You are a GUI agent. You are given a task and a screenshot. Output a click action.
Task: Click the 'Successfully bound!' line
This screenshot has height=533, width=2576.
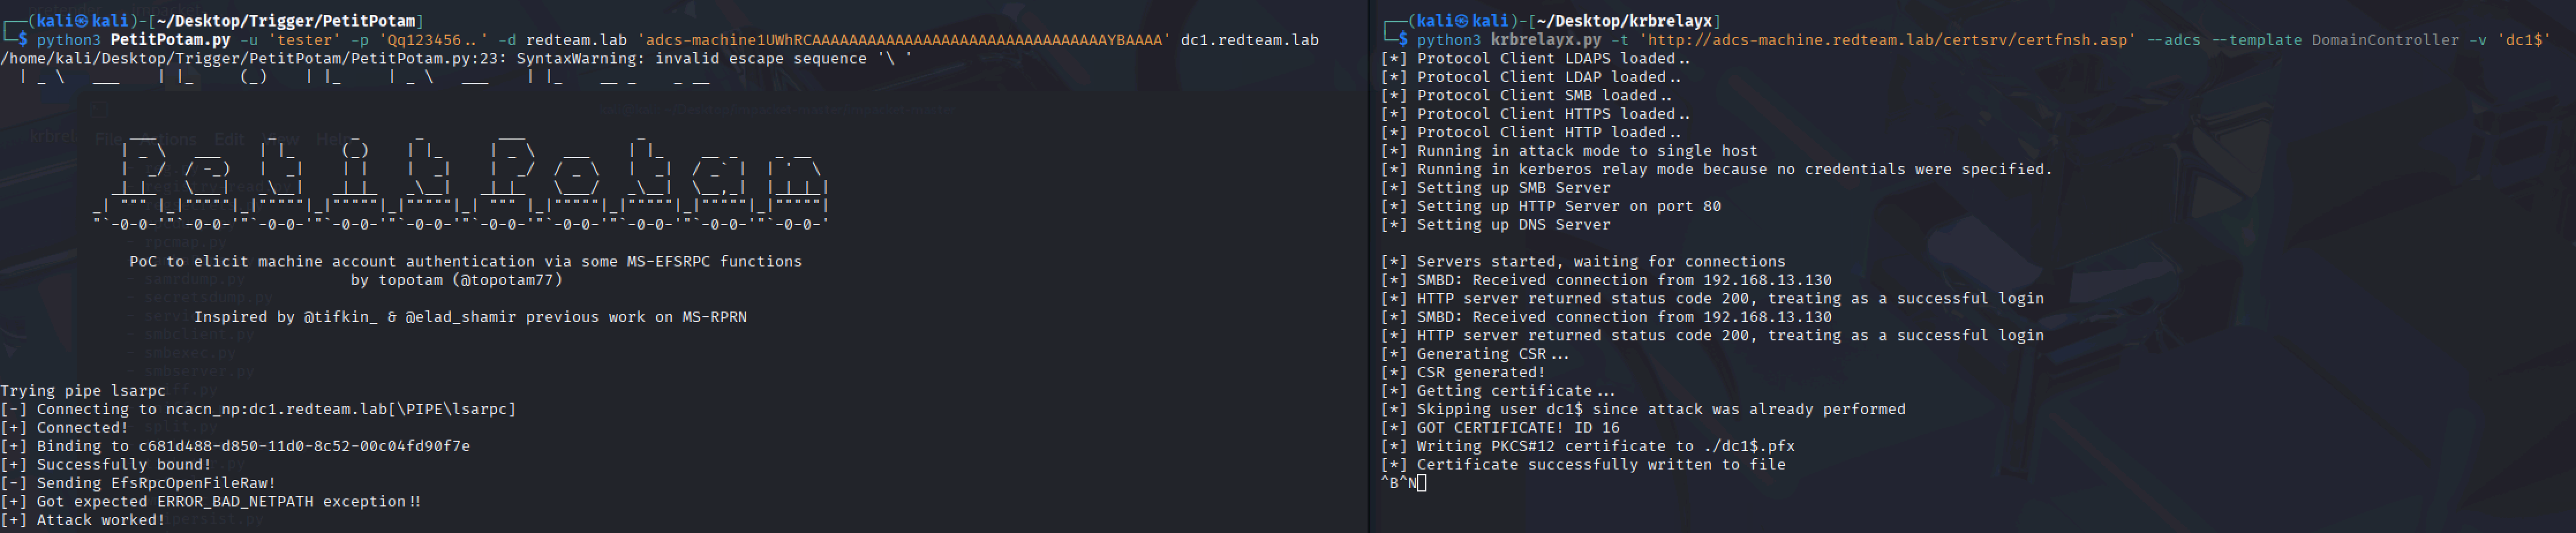106,465
